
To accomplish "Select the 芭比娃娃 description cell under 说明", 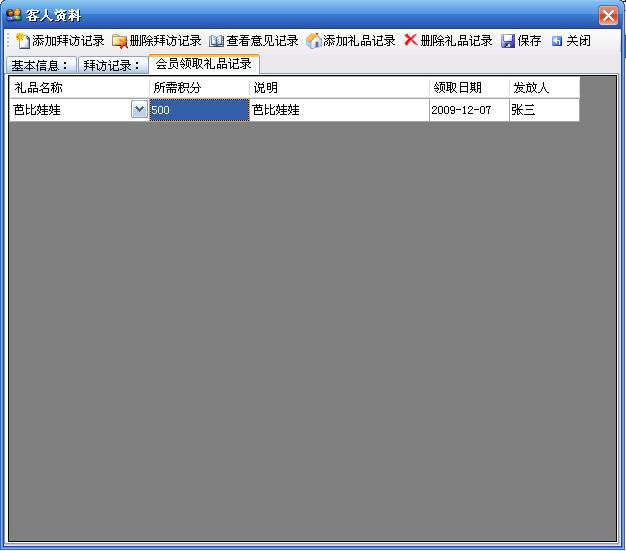I will tap(339, 110).
